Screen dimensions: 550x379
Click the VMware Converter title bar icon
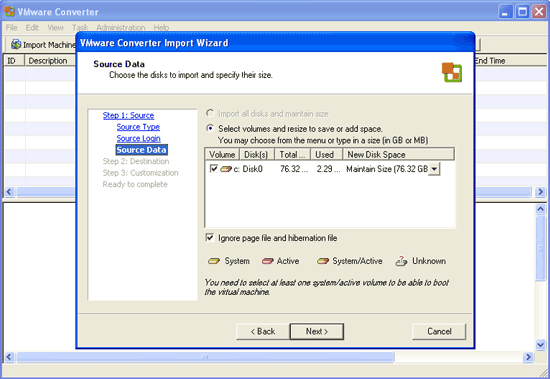[9, 11]
